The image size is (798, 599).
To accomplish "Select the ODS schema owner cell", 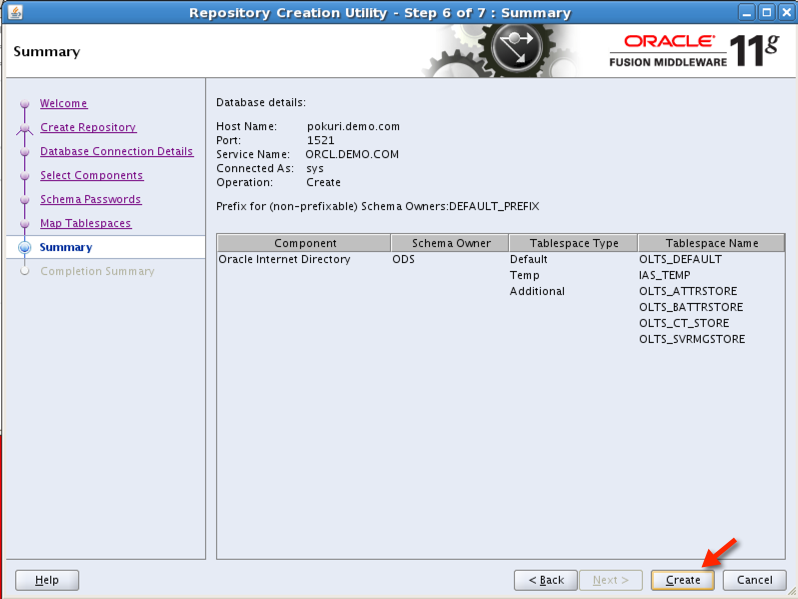I will [404, 259].
